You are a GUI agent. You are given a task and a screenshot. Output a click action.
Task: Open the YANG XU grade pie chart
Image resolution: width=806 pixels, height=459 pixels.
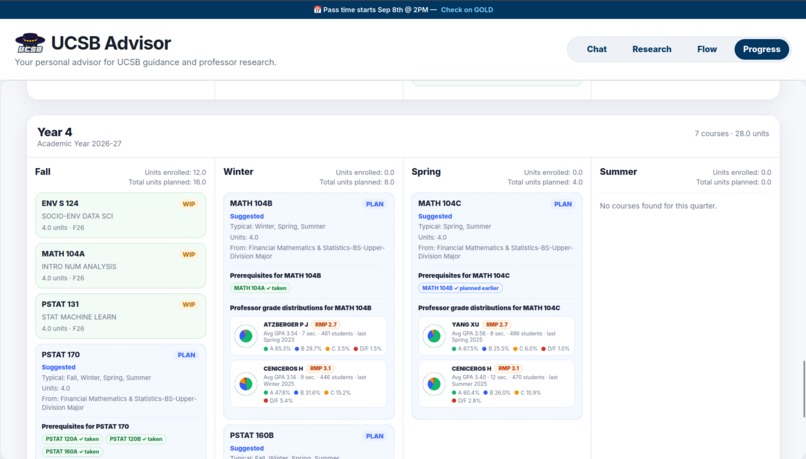(434, 336)
